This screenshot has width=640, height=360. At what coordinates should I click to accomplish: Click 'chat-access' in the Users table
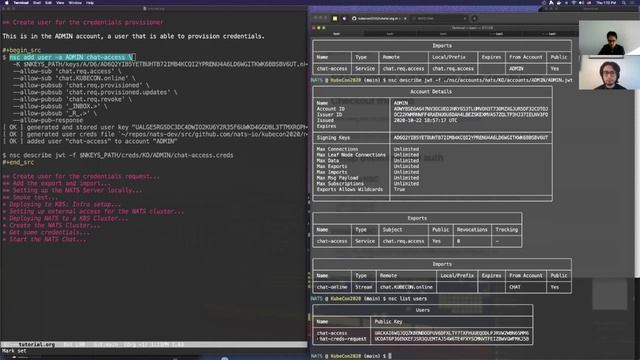[x=332, y=333]
